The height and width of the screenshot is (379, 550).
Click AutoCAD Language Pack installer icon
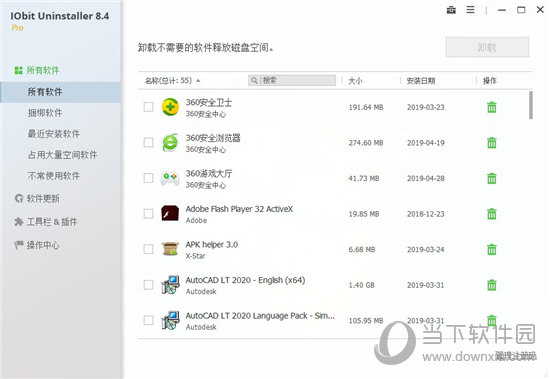[170, 320]
